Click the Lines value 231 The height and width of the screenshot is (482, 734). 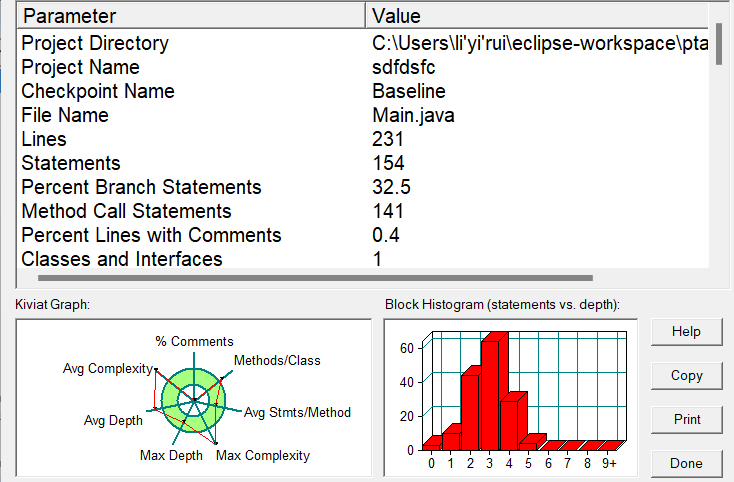pos(388,139)
